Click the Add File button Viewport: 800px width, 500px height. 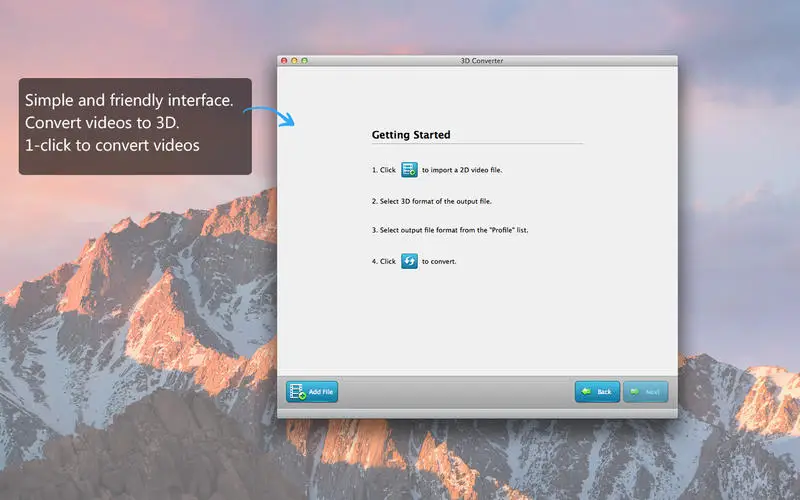click(x=312, y=392)
